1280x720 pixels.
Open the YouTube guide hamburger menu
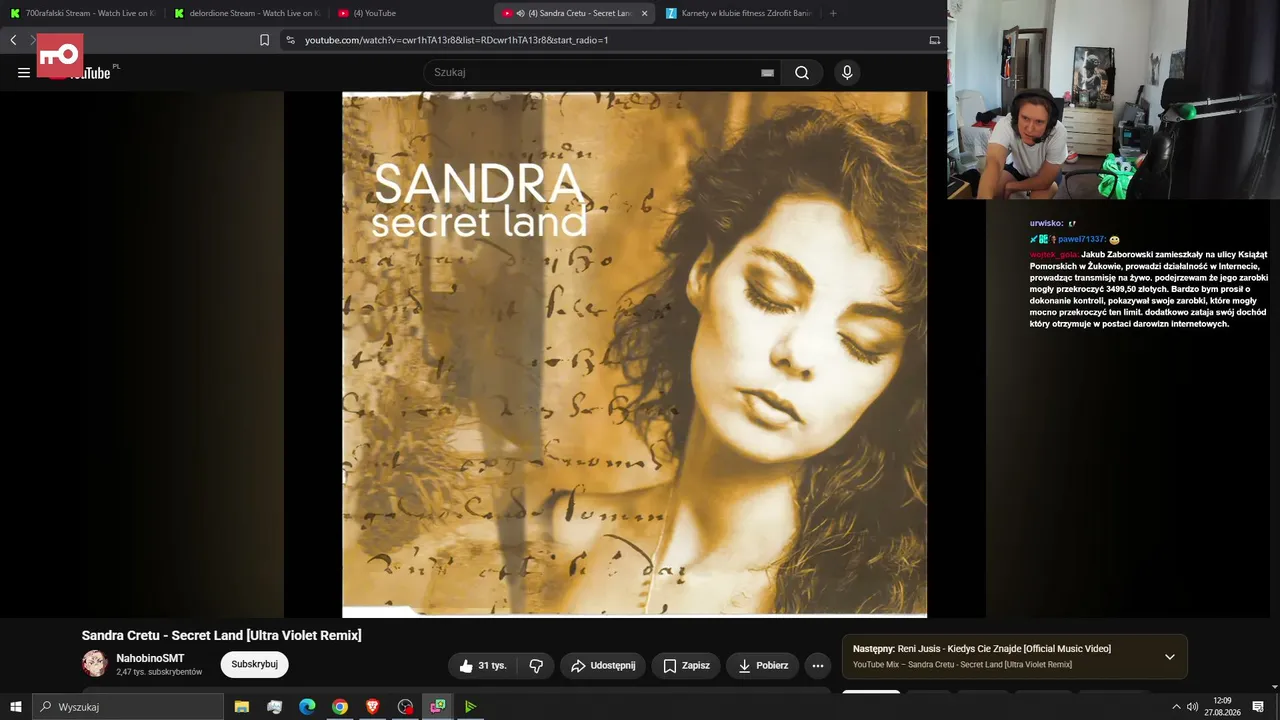pos(24,72)
